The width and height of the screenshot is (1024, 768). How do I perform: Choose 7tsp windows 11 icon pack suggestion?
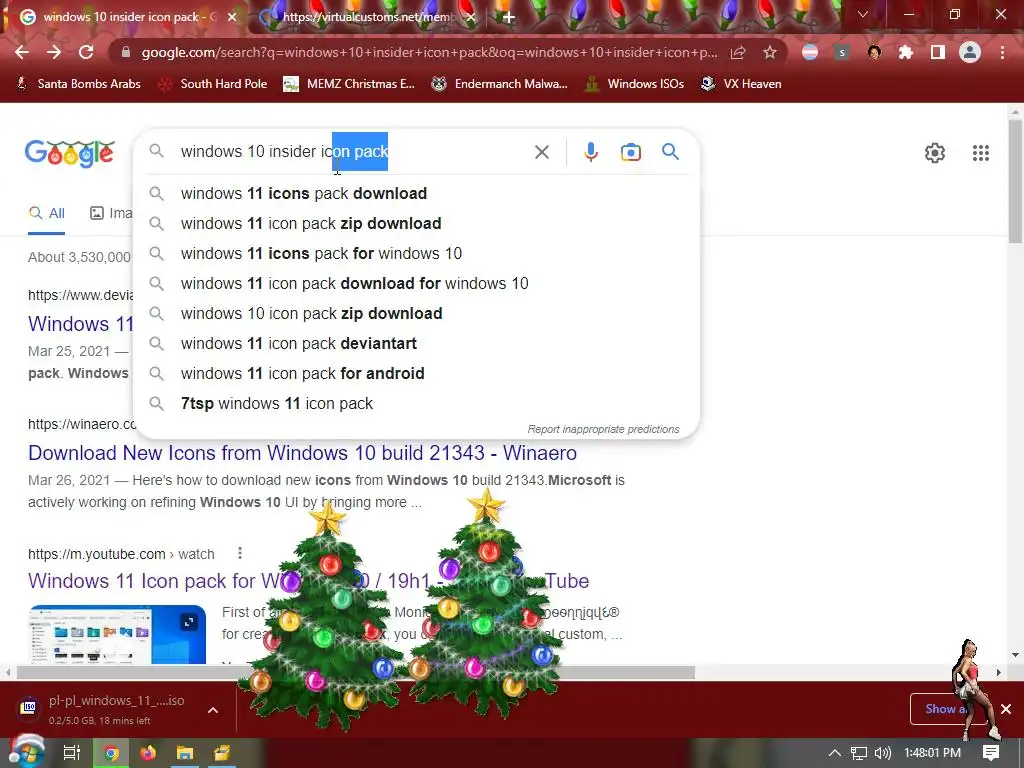pos(415,404)
